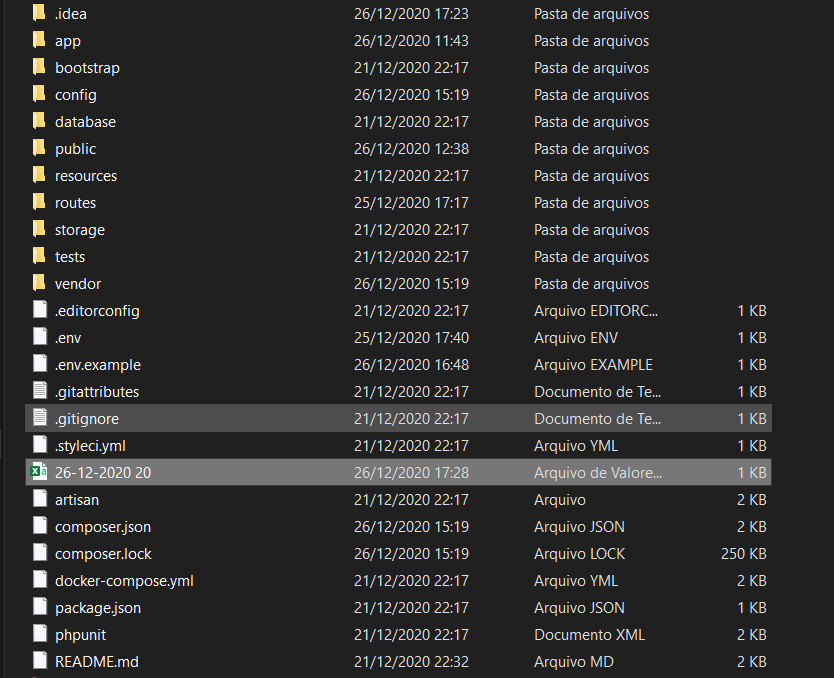Click the type Arquivo de Valore... entry
This screenshot has height=678, width=834.
(598, 473)
